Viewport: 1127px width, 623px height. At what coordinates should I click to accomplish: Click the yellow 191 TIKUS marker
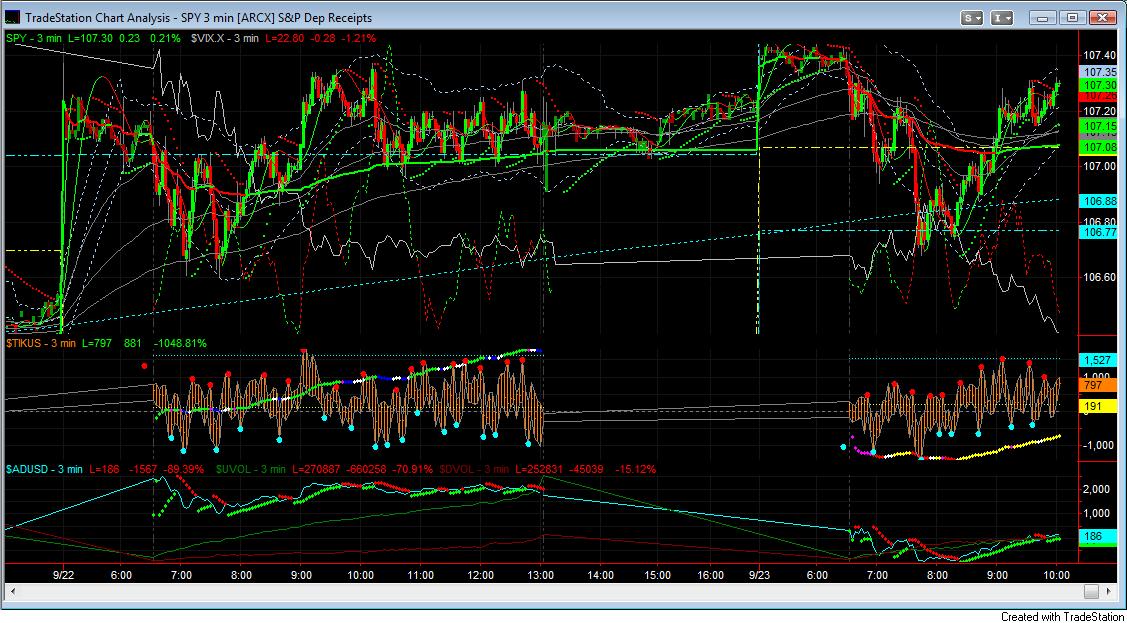coord(1099,407)
